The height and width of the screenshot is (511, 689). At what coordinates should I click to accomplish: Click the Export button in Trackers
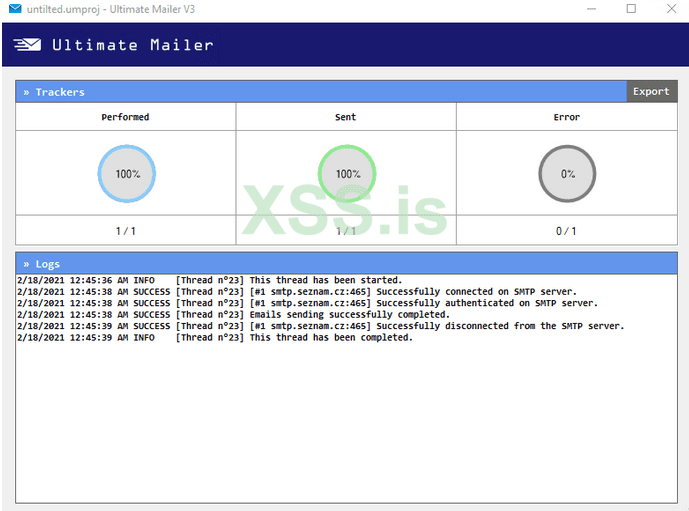pos(651,91)
